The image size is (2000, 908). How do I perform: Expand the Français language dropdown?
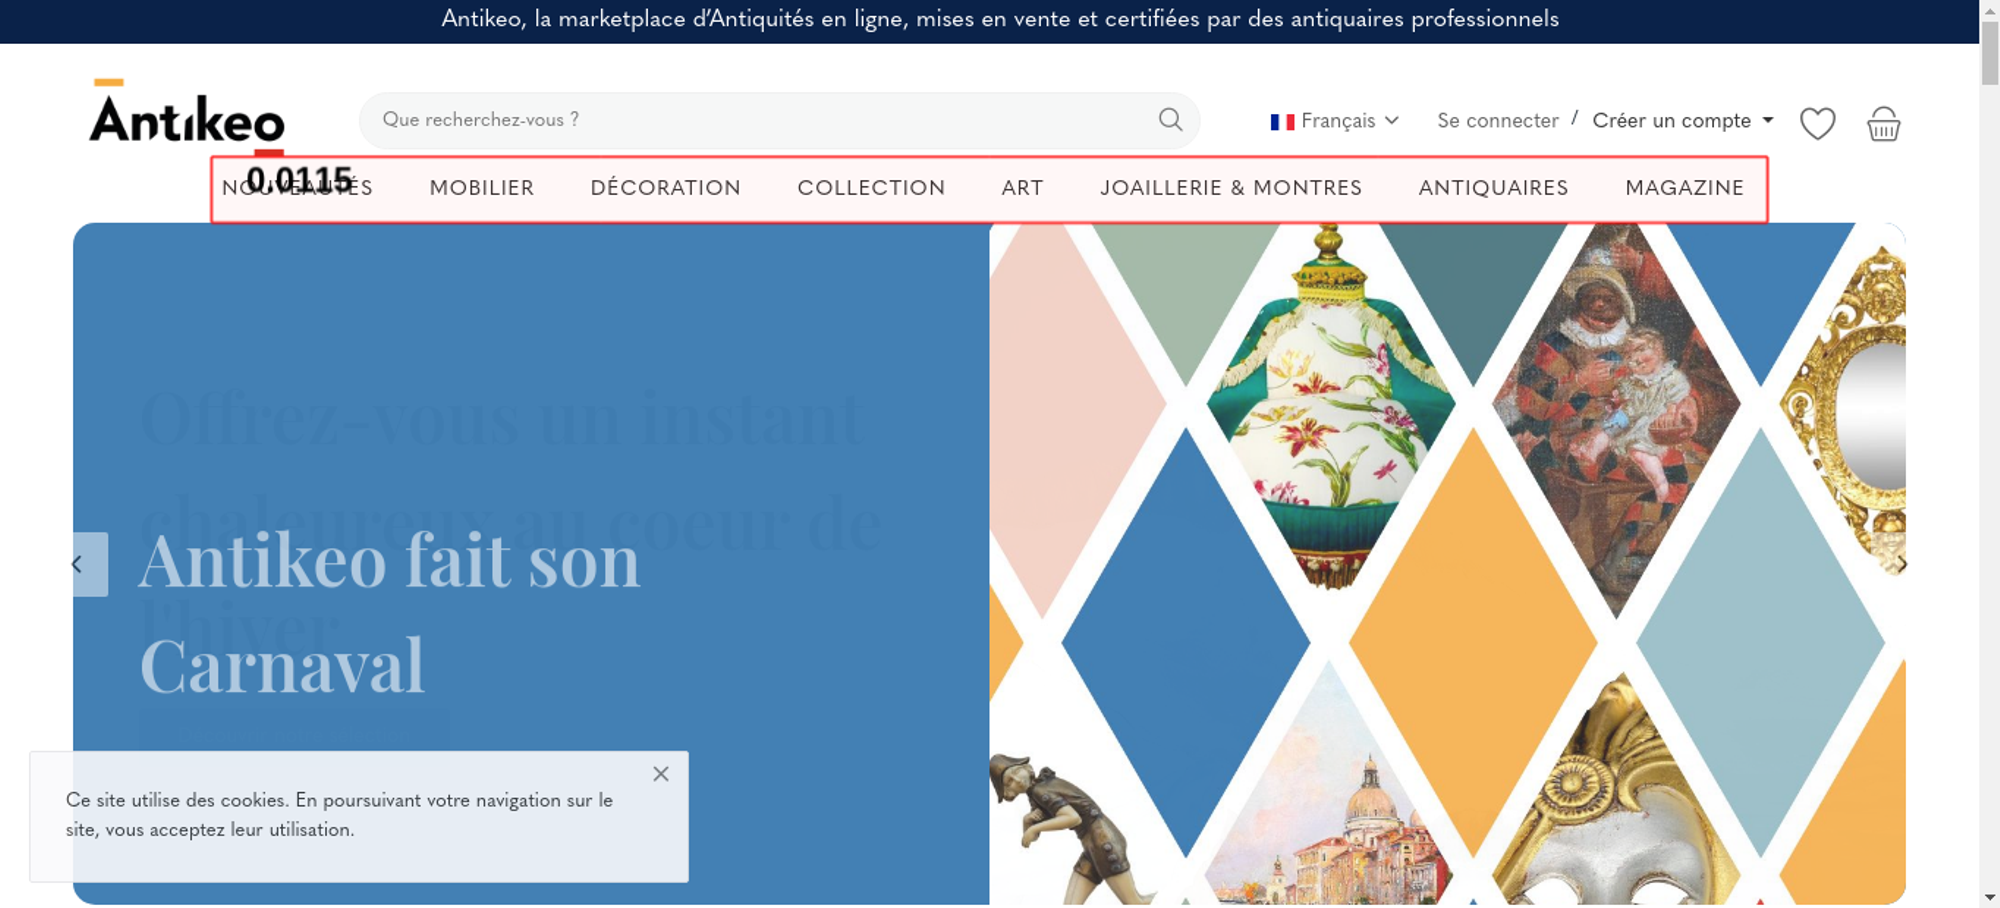(1335, 121)
